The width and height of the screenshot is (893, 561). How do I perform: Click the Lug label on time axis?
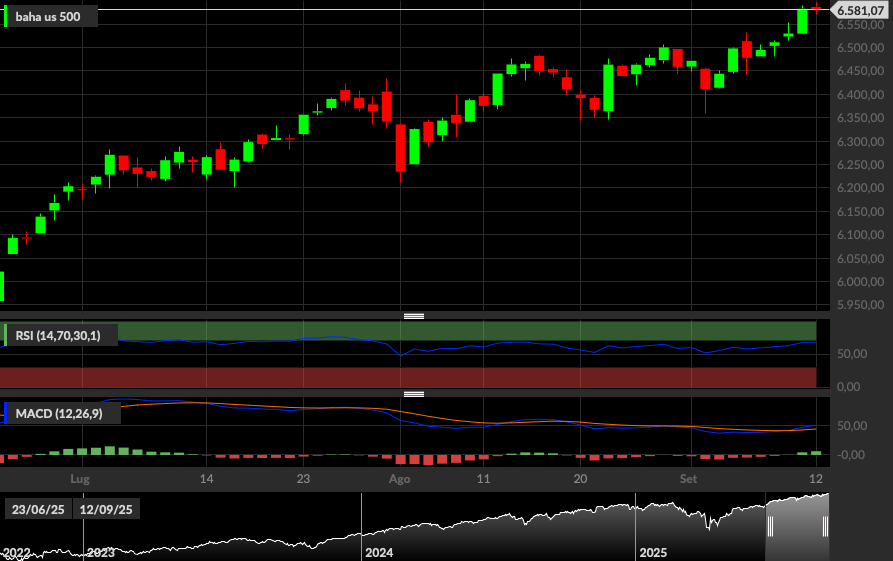click(x=80, y=479)
